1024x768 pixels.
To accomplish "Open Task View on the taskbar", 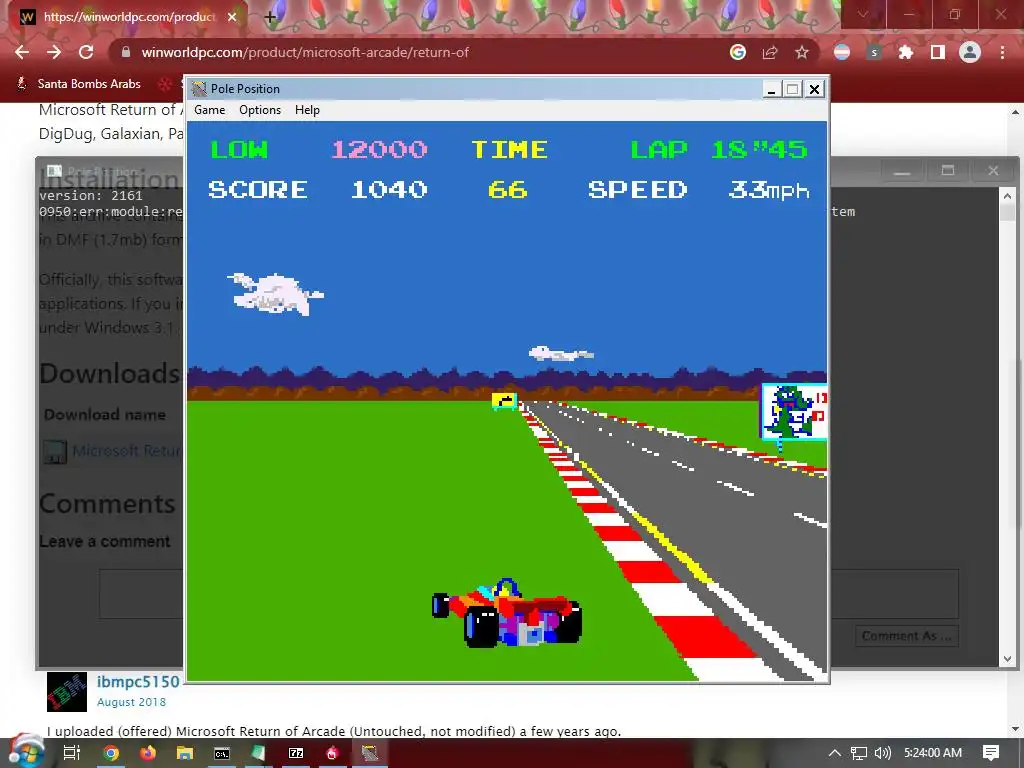I will point(71,753).
